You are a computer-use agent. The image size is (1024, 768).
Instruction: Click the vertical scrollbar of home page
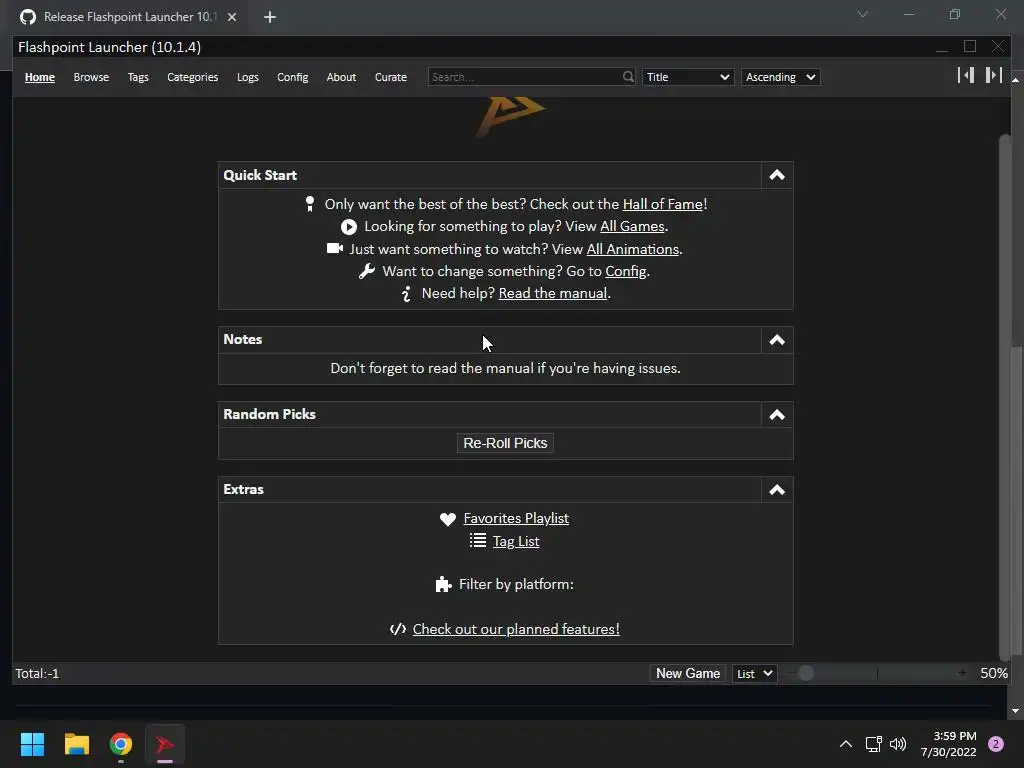click(x=1005, y=398)
